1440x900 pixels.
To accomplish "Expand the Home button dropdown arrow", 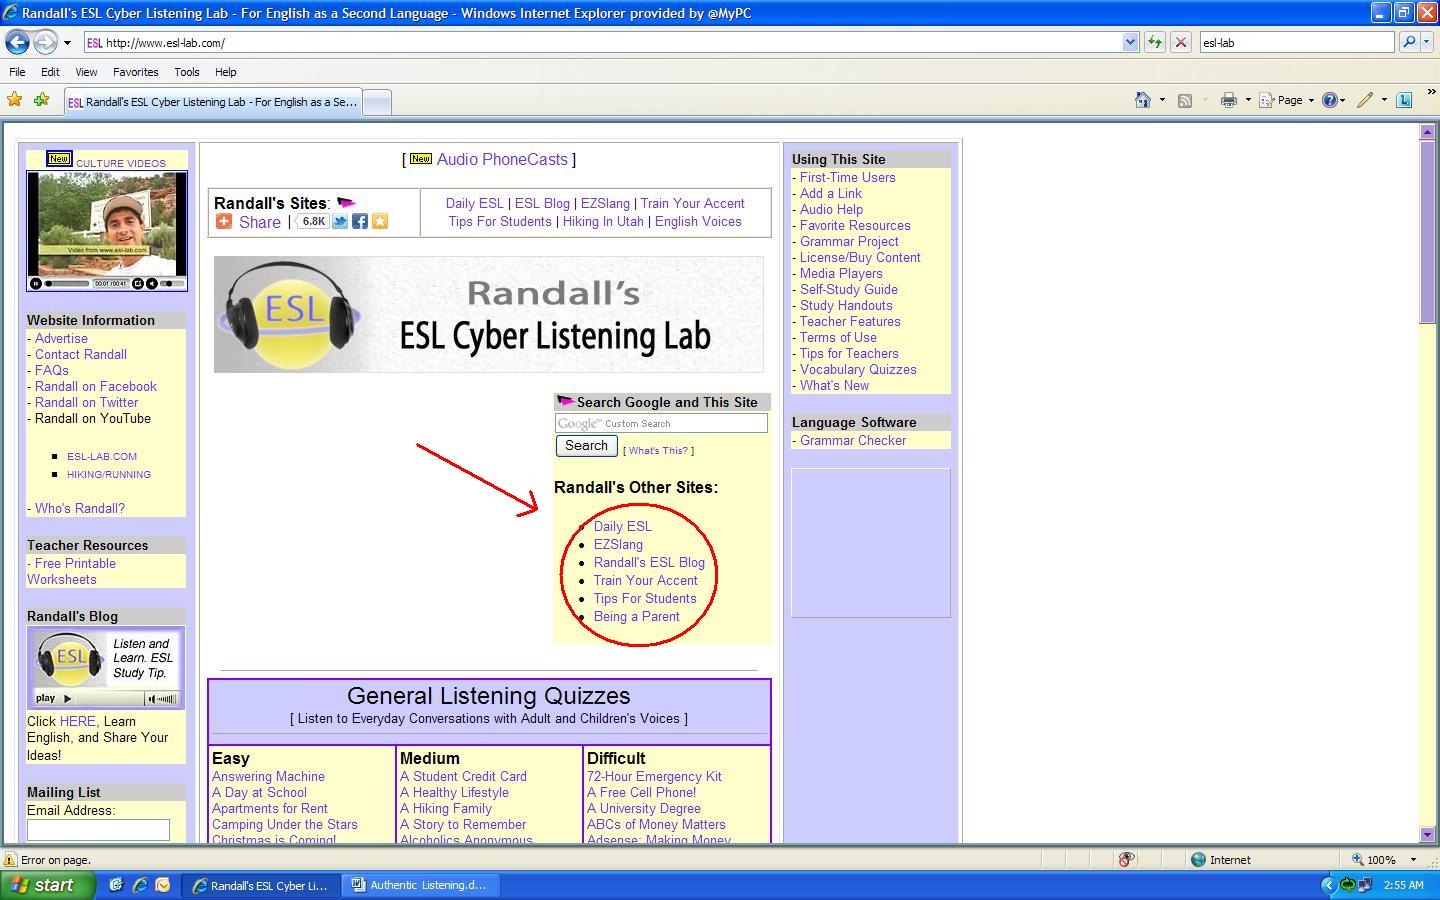I will [x=1162, y=100].
